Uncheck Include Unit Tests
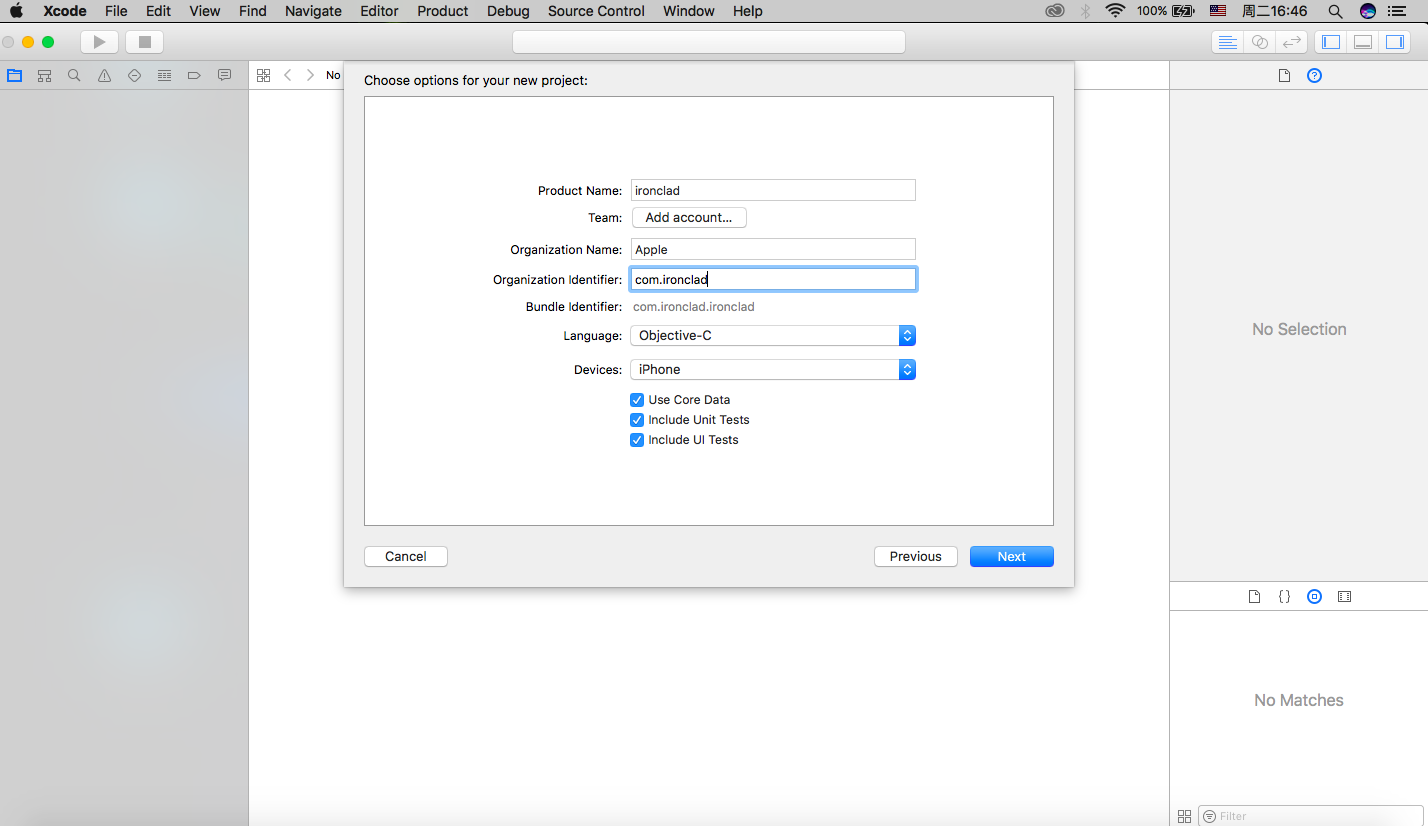 click(637, 420)
